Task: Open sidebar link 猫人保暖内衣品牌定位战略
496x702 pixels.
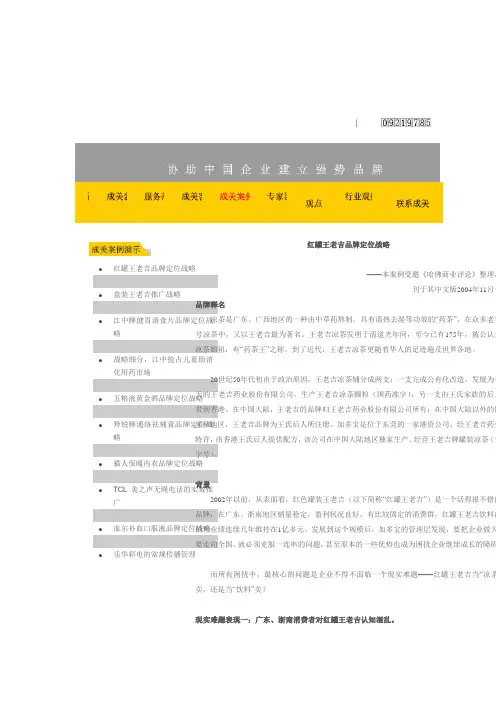Action: coord(158,463)
